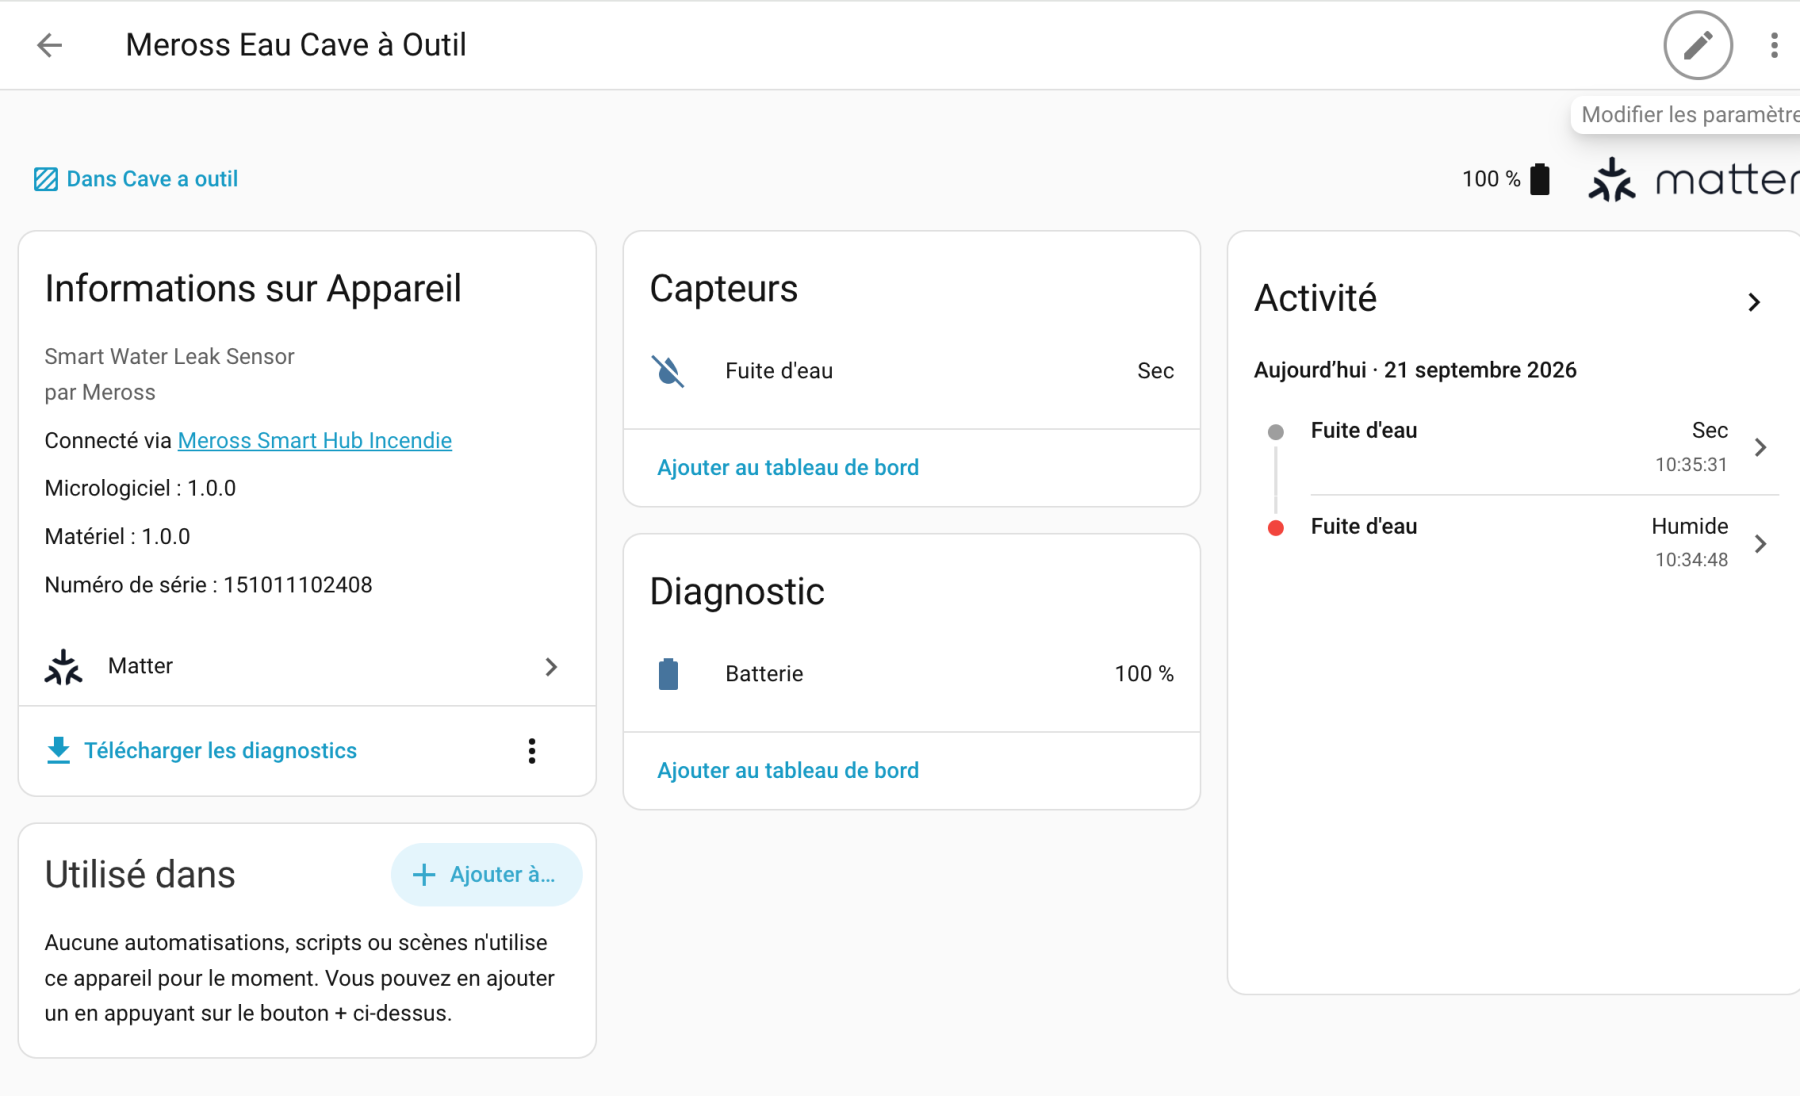
Task: Open the top-right three-dot overflow menu
Action: [1774, 45]
